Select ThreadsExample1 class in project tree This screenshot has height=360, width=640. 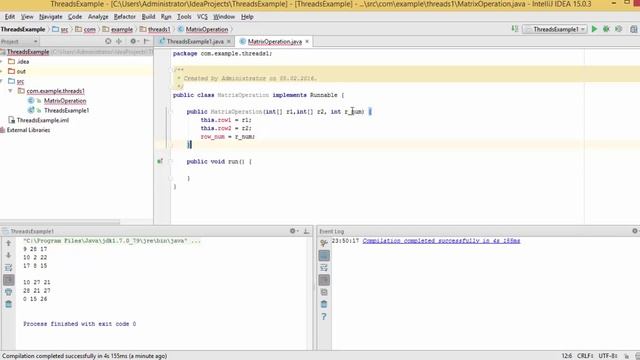click(67, 111)
